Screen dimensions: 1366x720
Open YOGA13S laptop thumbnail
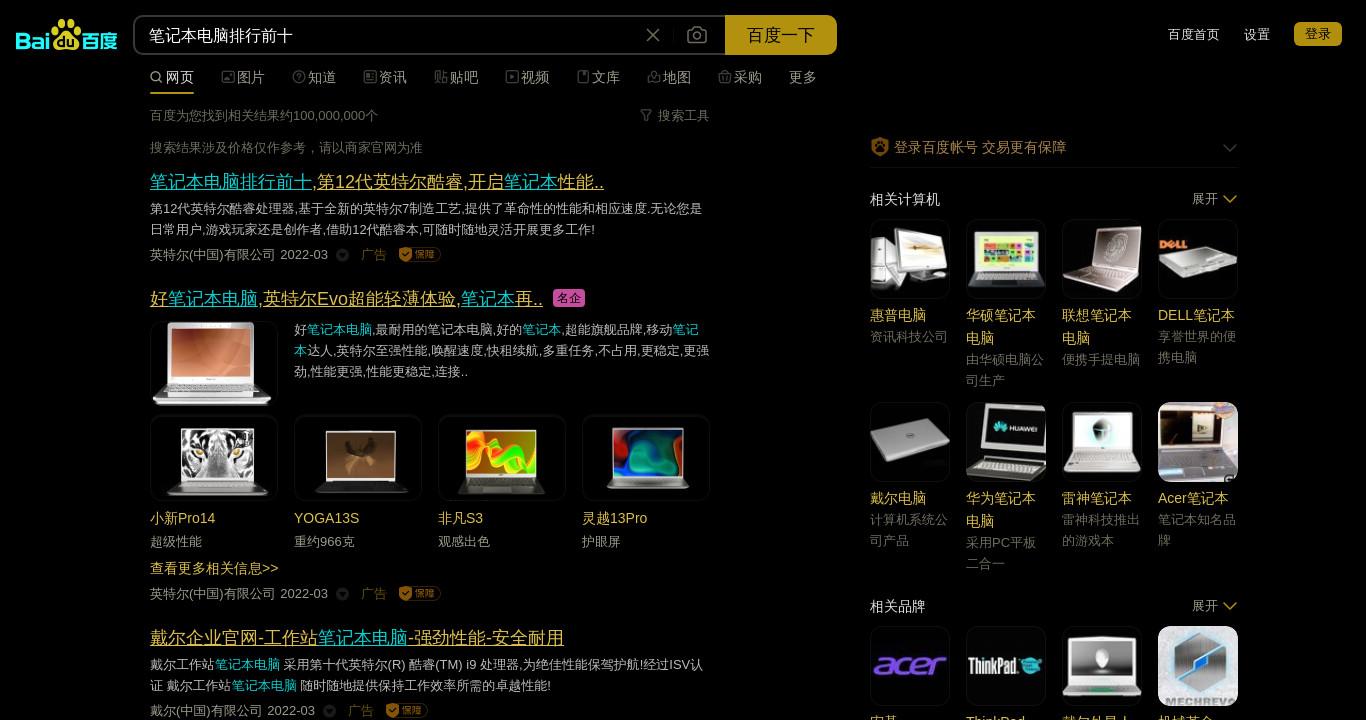[x=358, y=457]
